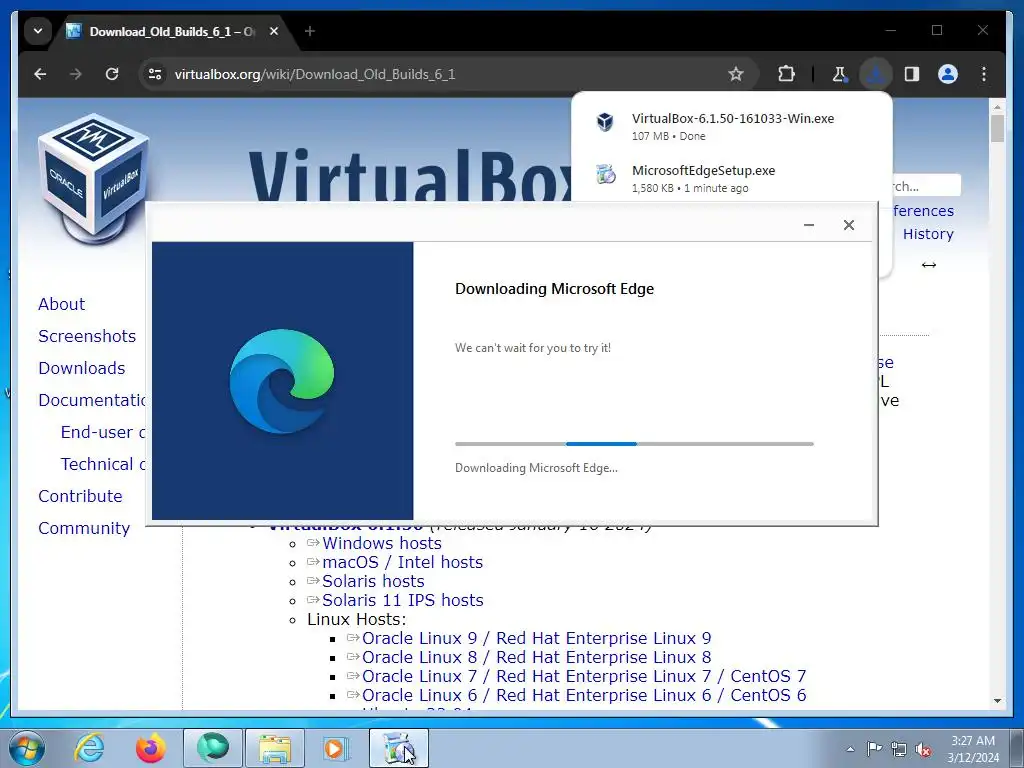This screenshot has width=1024, height=768.
Task: Click the Microsoft Edge logo in installer
Action: pos(281,381)
